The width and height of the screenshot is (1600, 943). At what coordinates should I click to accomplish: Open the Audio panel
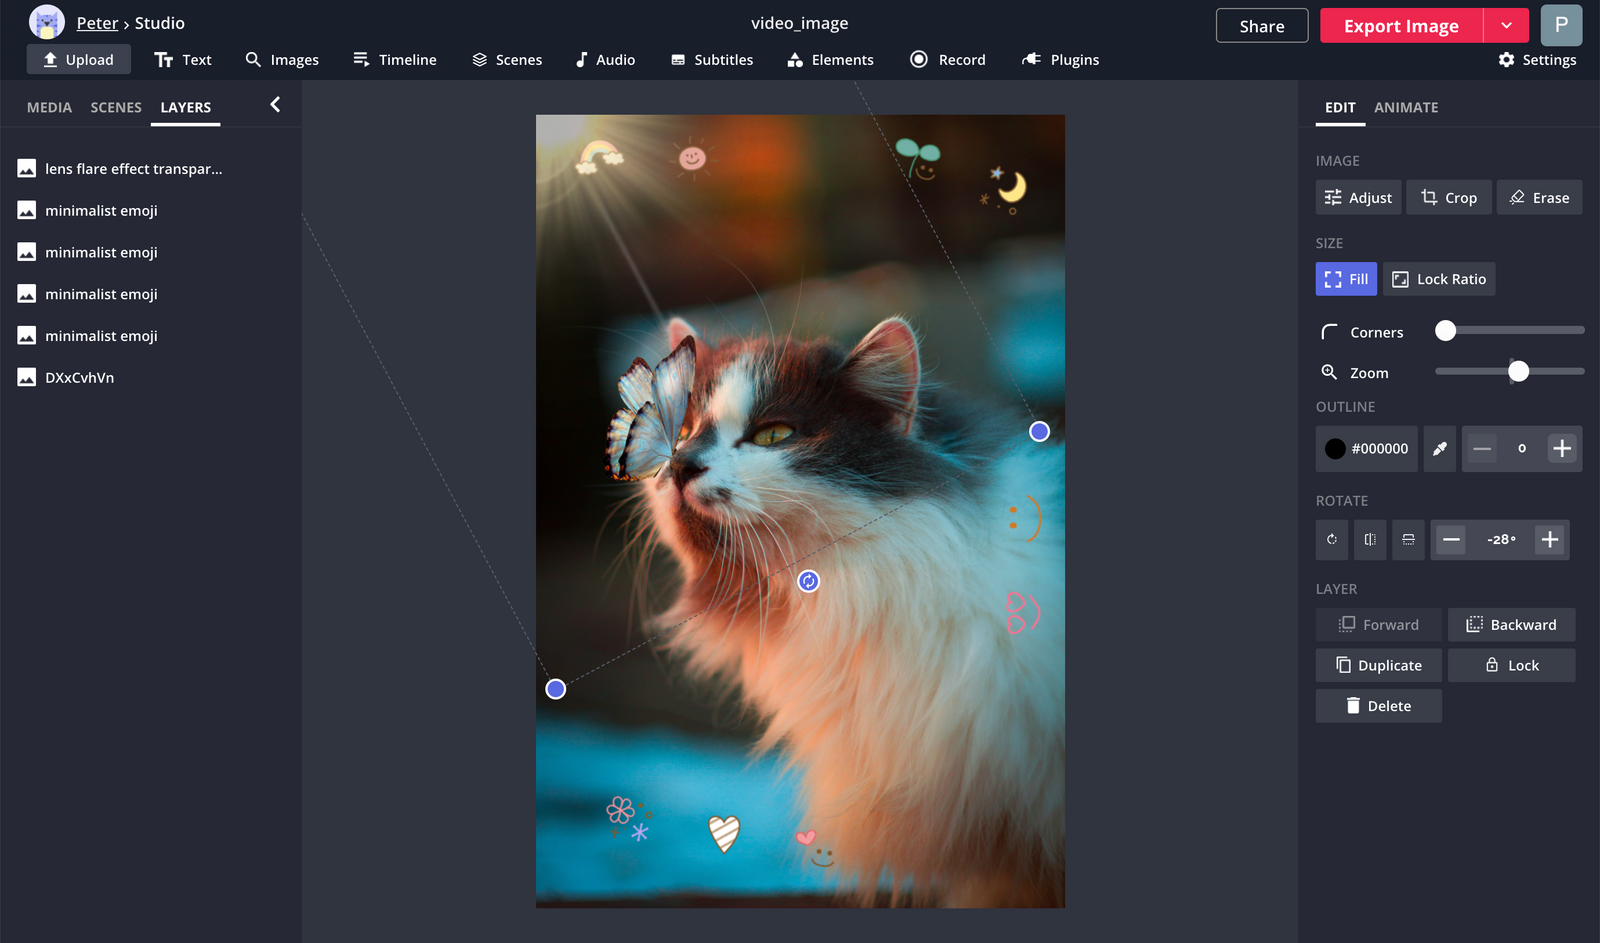(605, 59)
